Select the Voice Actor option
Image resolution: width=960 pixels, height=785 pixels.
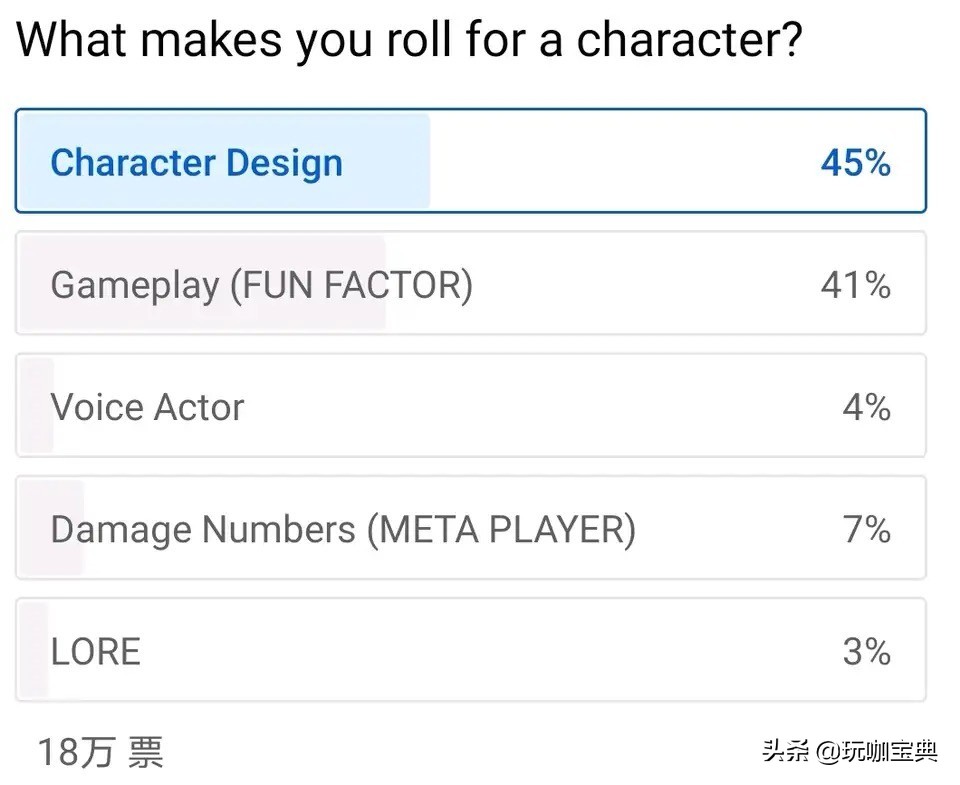click(471, 405)
